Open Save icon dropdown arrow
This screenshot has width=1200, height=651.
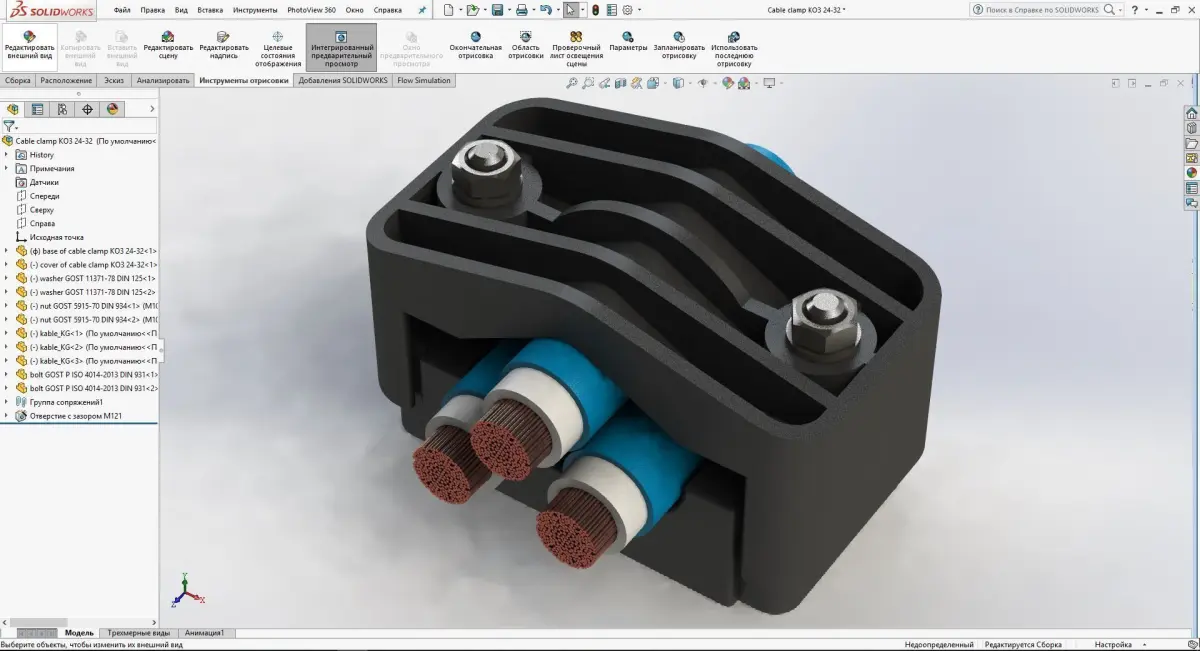point(508,10)
